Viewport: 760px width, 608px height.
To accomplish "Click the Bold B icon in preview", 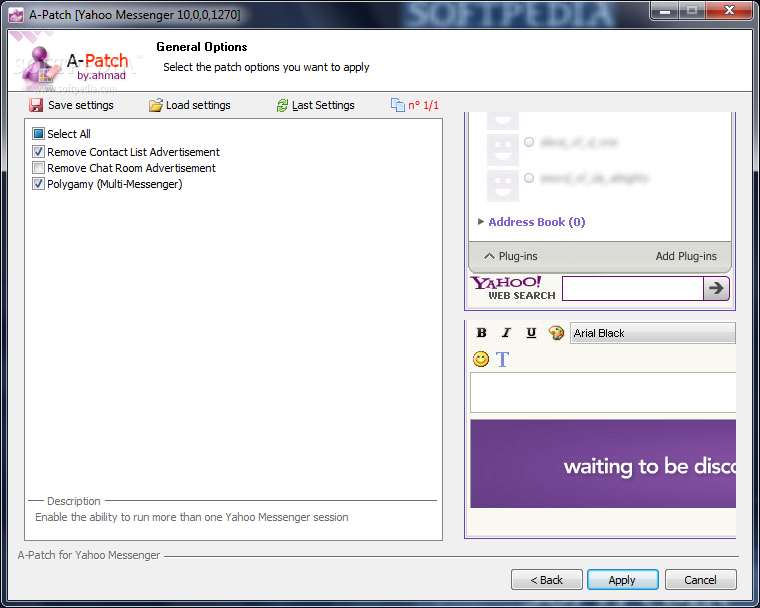I will pos(481,333).
